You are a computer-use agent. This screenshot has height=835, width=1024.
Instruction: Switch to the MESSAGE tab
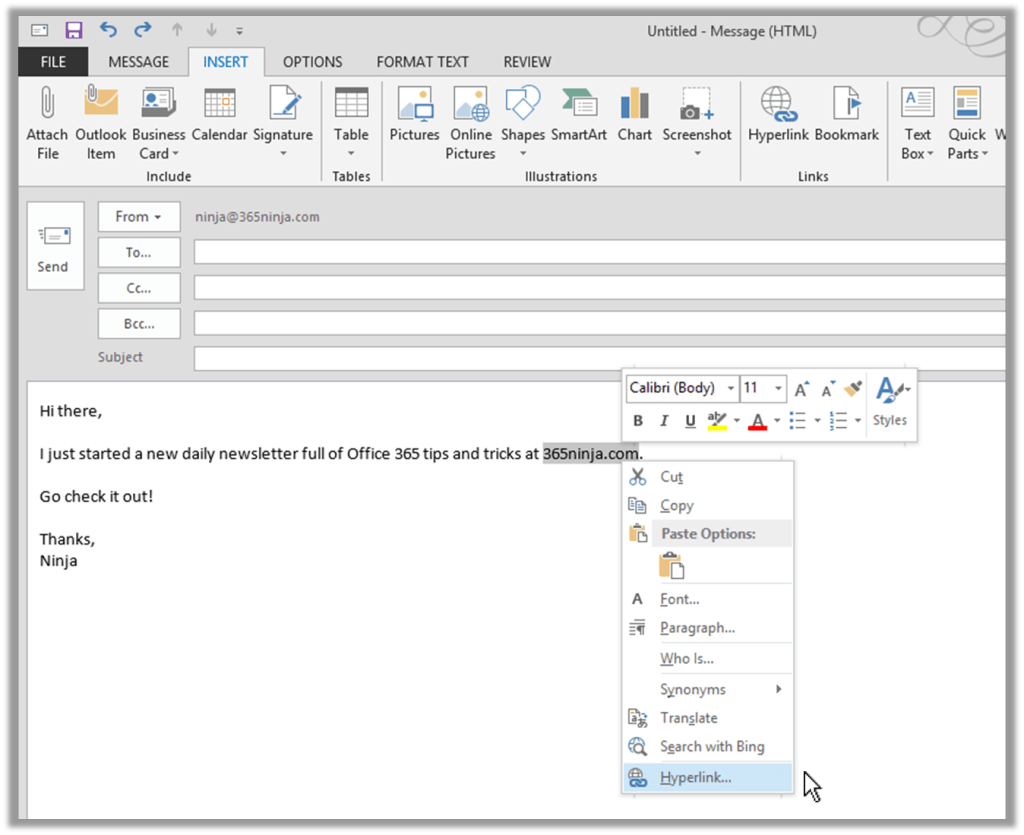(x=138, y=62)
